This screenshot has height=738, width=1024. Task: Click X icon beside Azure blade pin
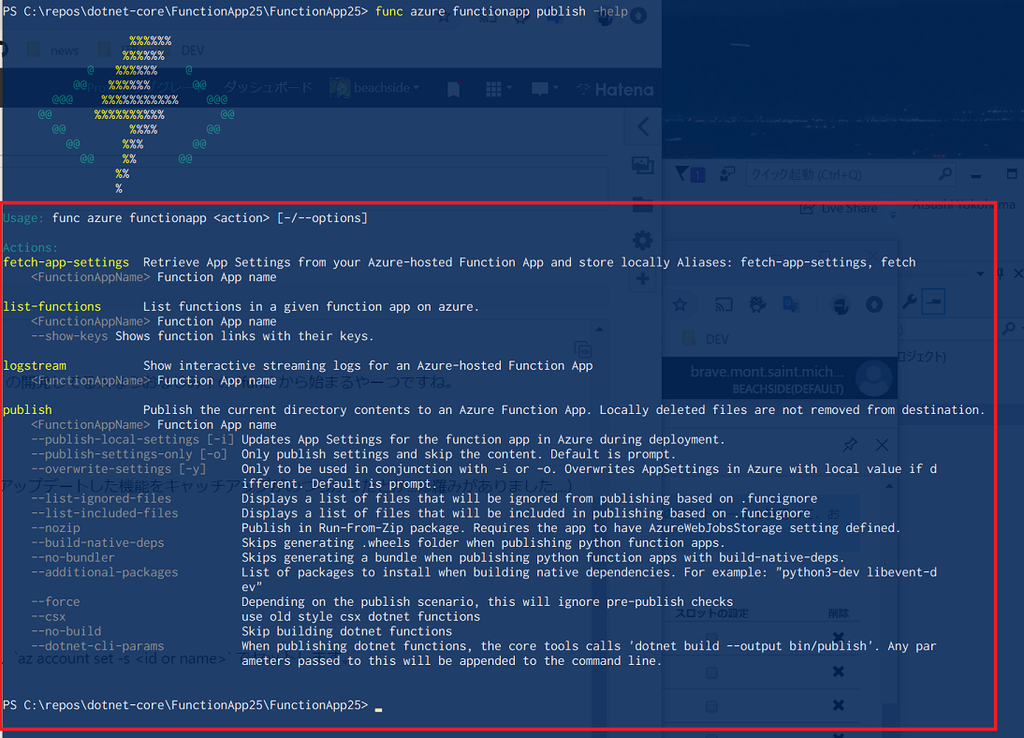pyautogui.click(x=882, y=445)
